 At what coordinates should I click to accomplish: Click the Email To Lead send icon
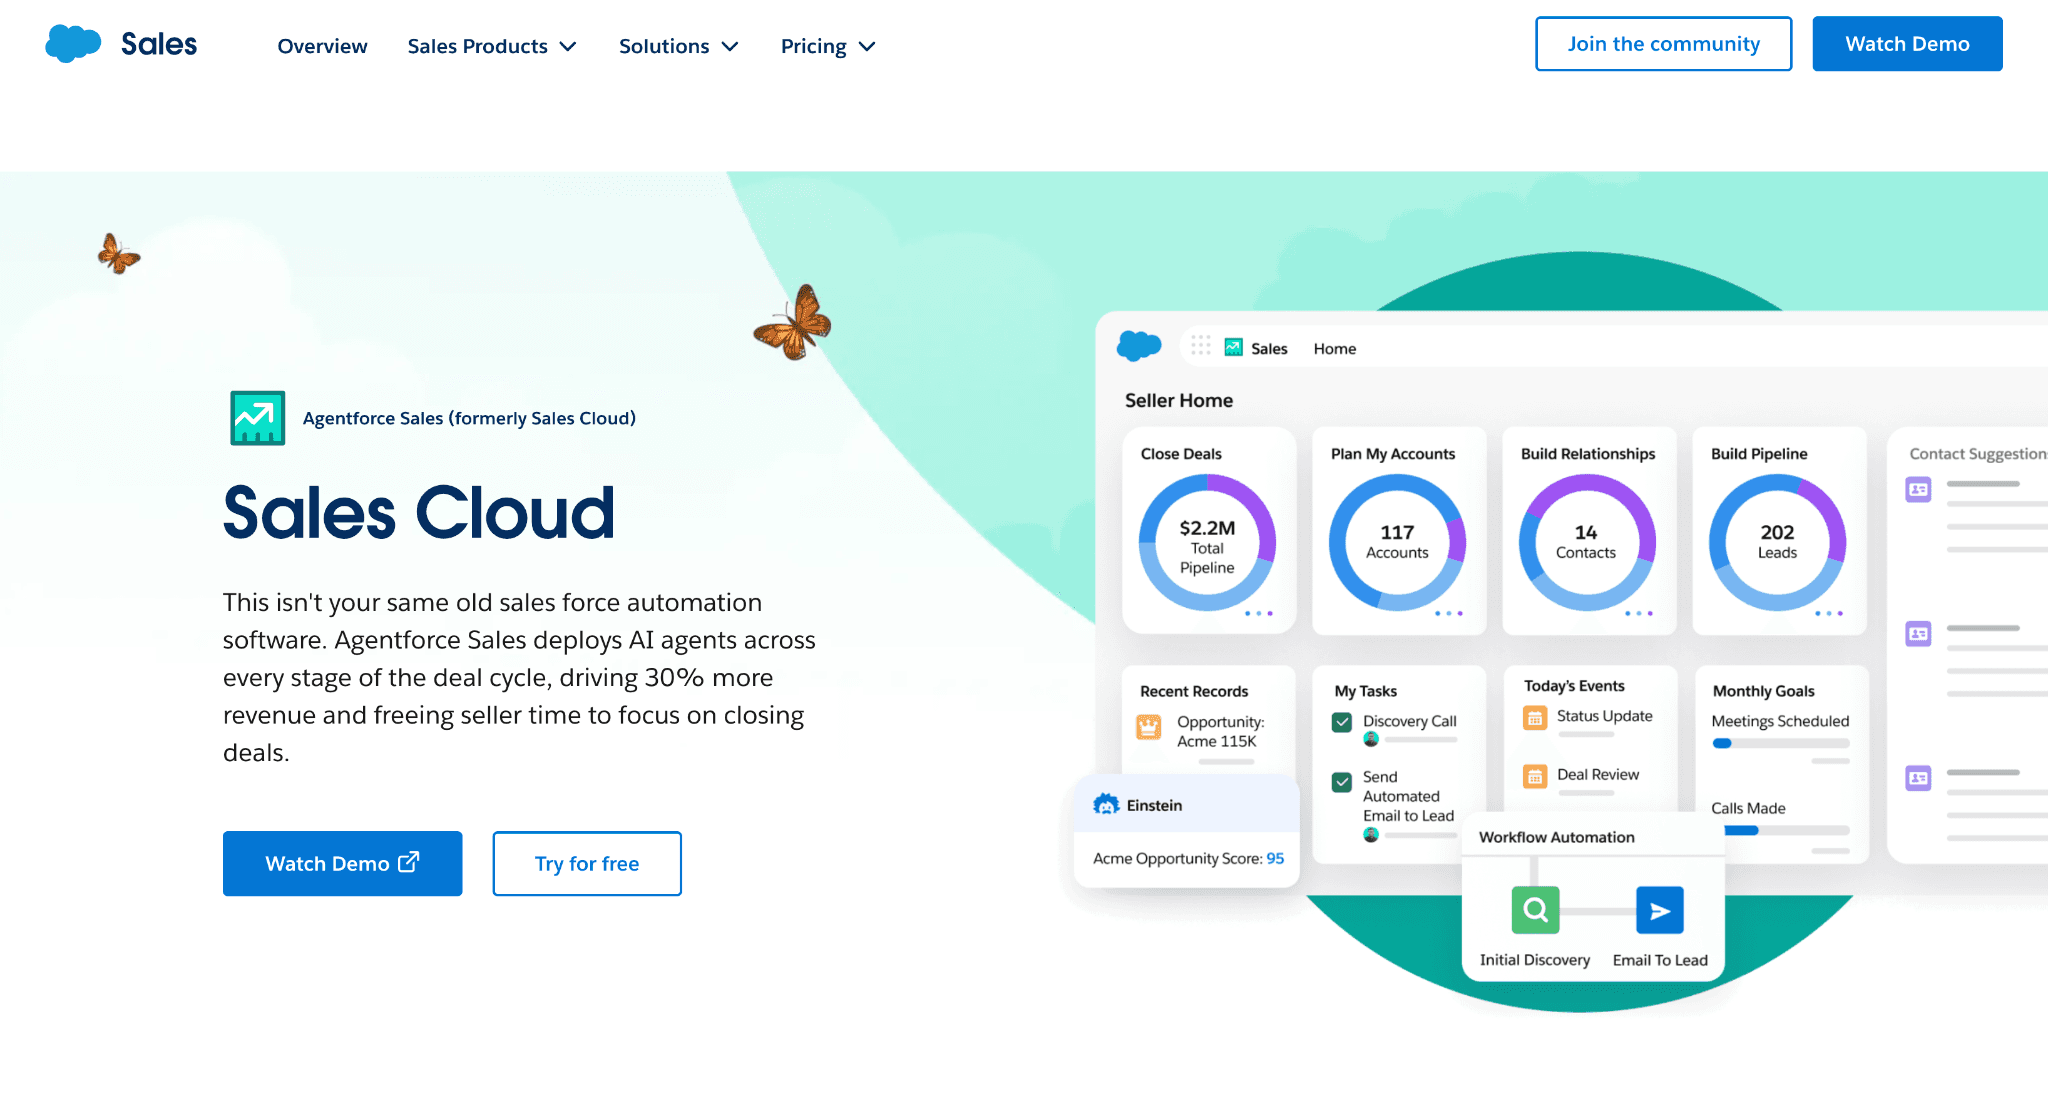coord(1659,910)
